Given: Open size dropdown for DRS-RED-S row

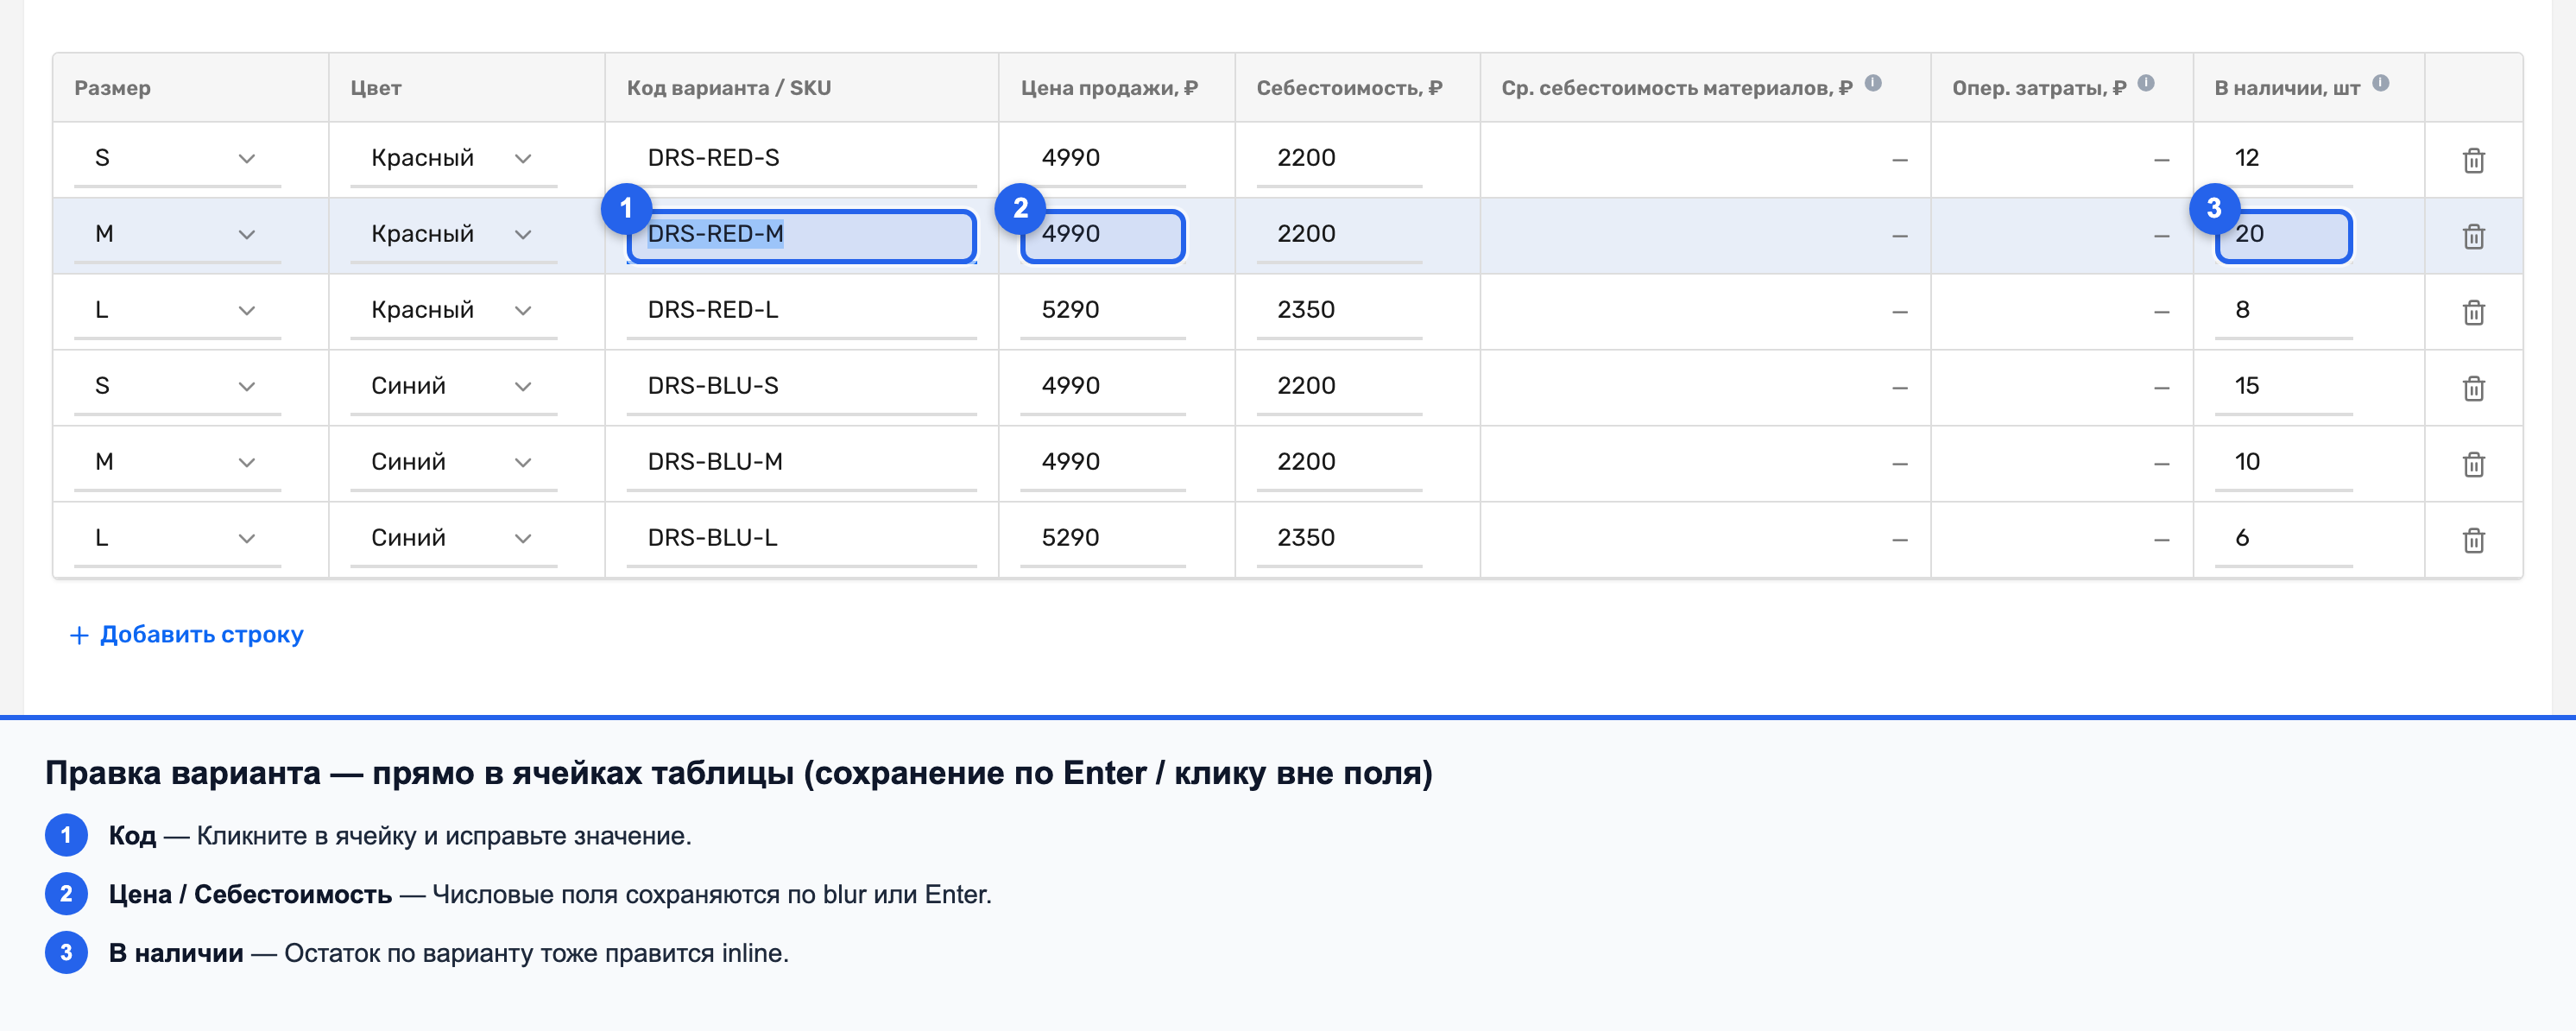Looking at the screenshot, I should (x=177, y=159).
